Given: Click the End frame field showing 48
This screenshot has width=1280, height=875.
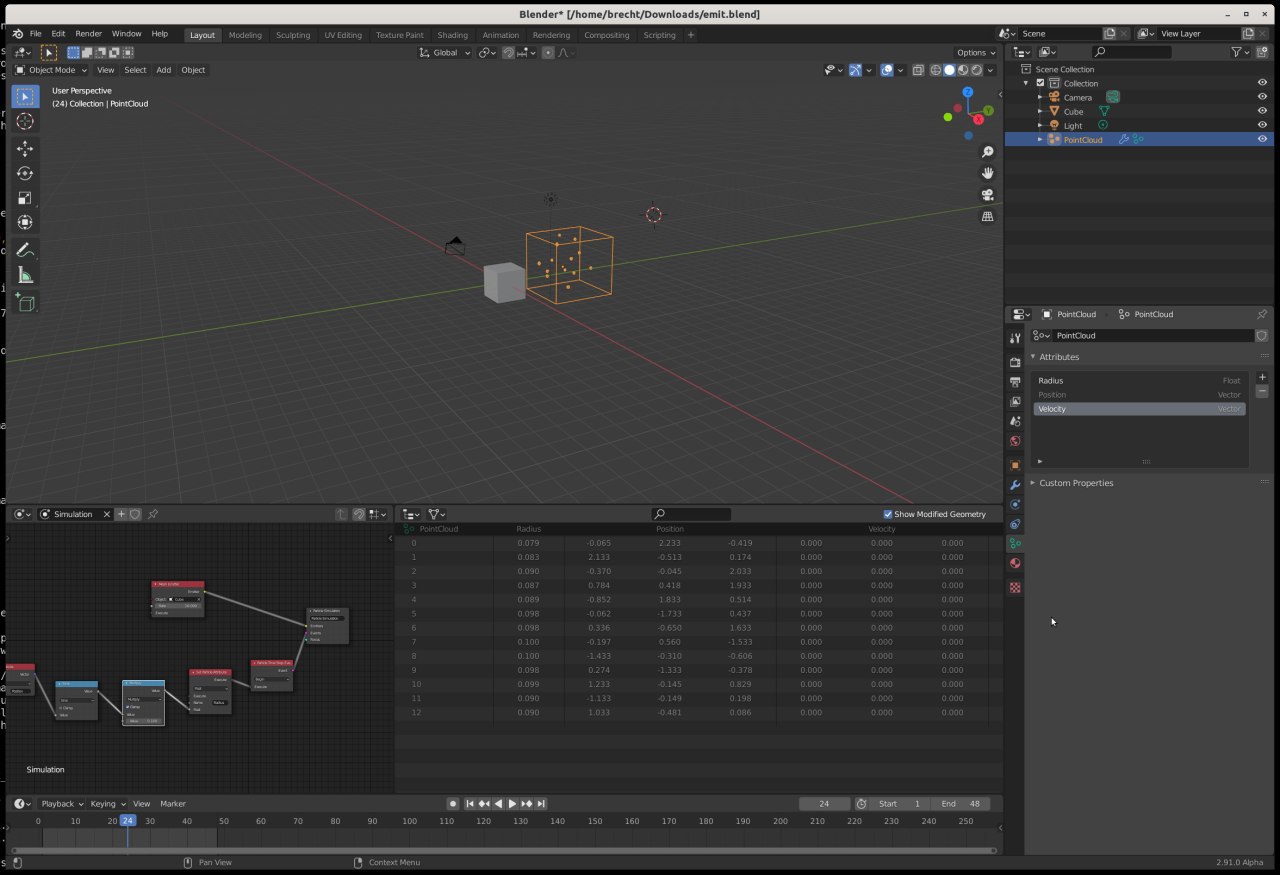Looking at the screenshot, I should 960,804.
